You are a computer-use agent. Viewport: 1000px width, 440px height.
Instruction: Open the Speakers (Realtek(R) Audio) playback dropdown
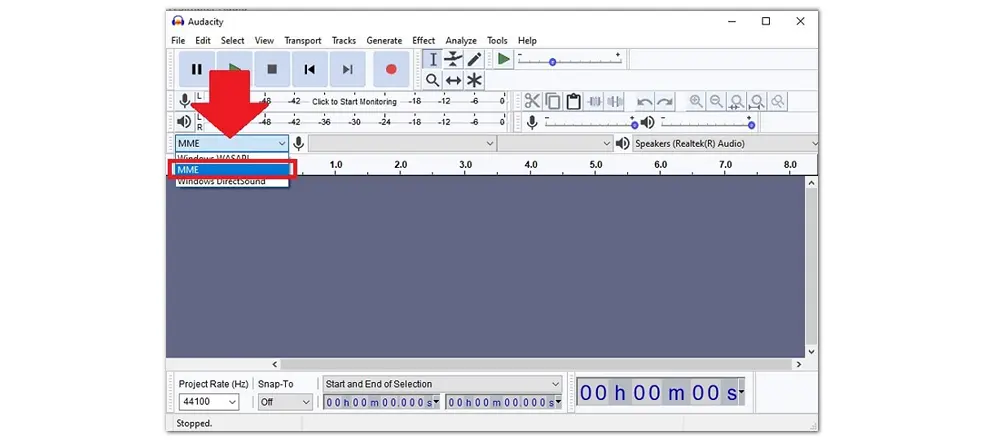tap(725, 143)
